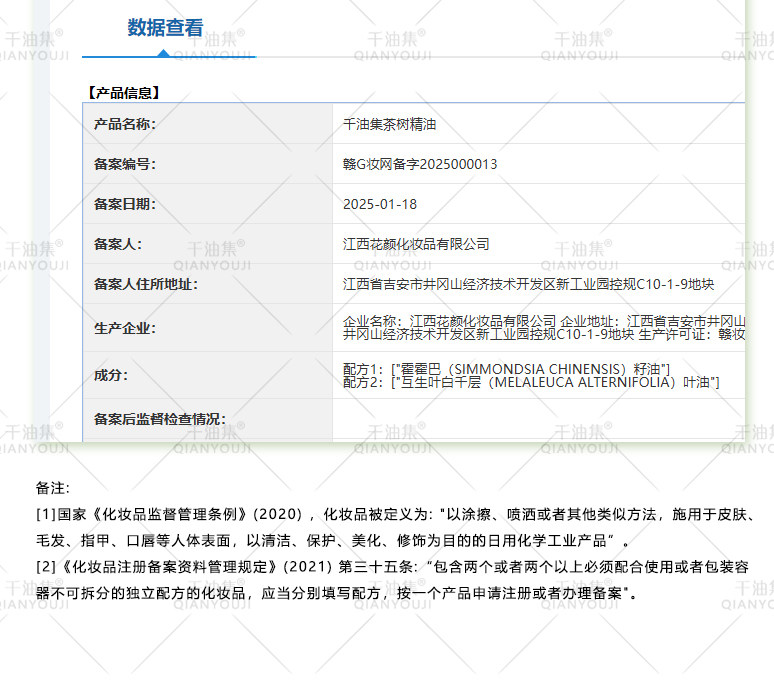Click the 备案编号 label cell
This screenshot has width=774, height=688.
pyautogui.click(x=208, y=164)
